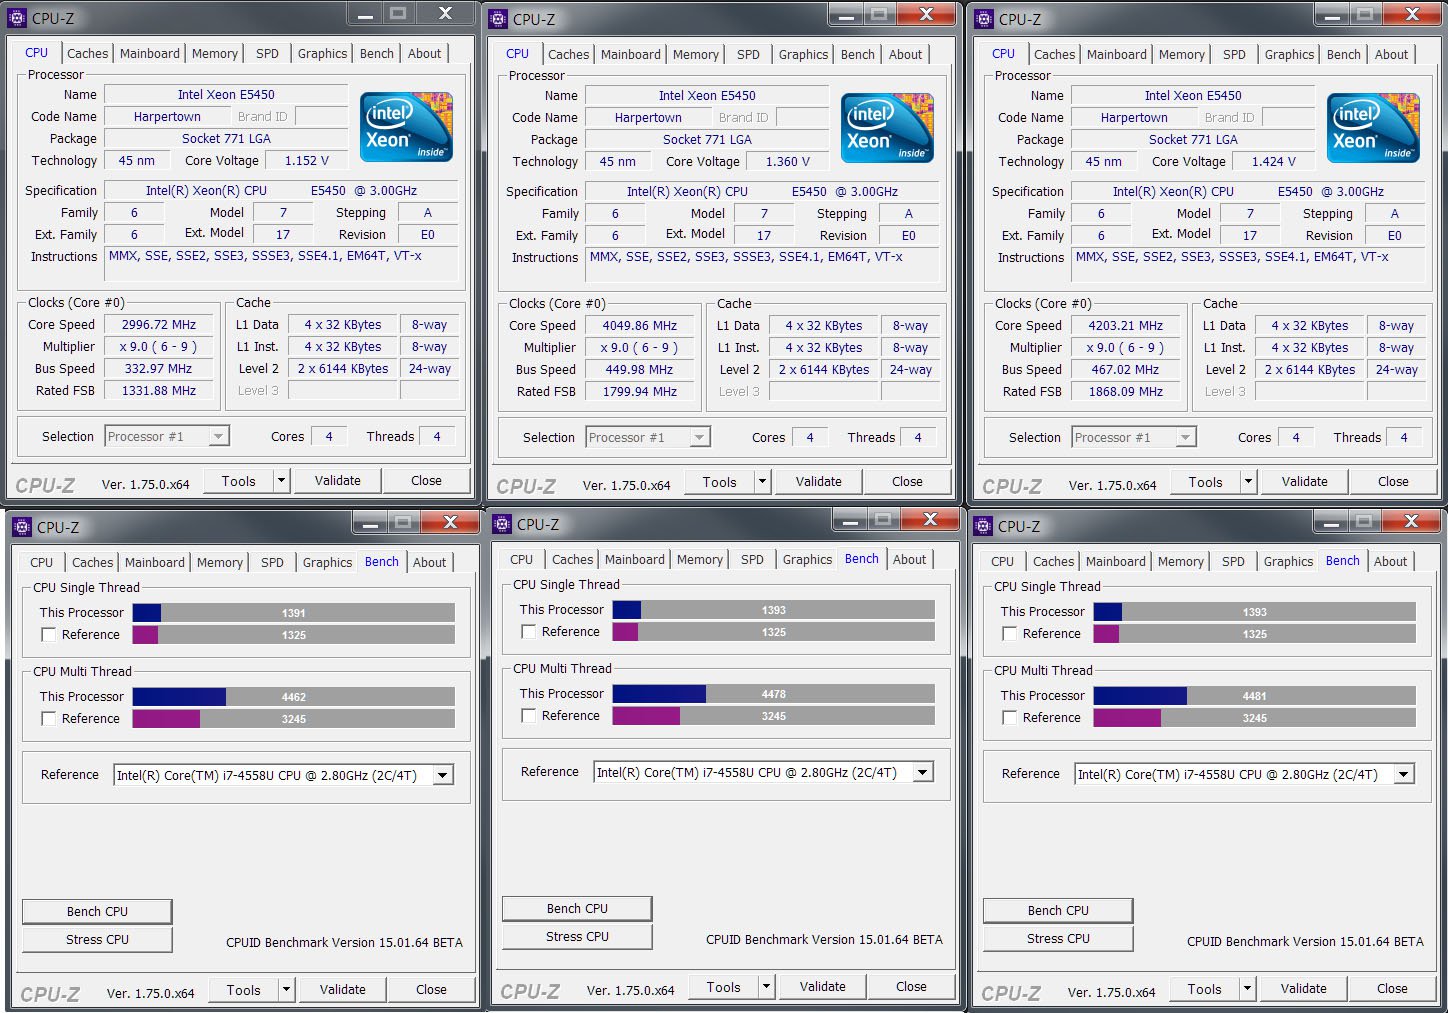Click Harpertown code name in 1.152 V window

[167, 117]
